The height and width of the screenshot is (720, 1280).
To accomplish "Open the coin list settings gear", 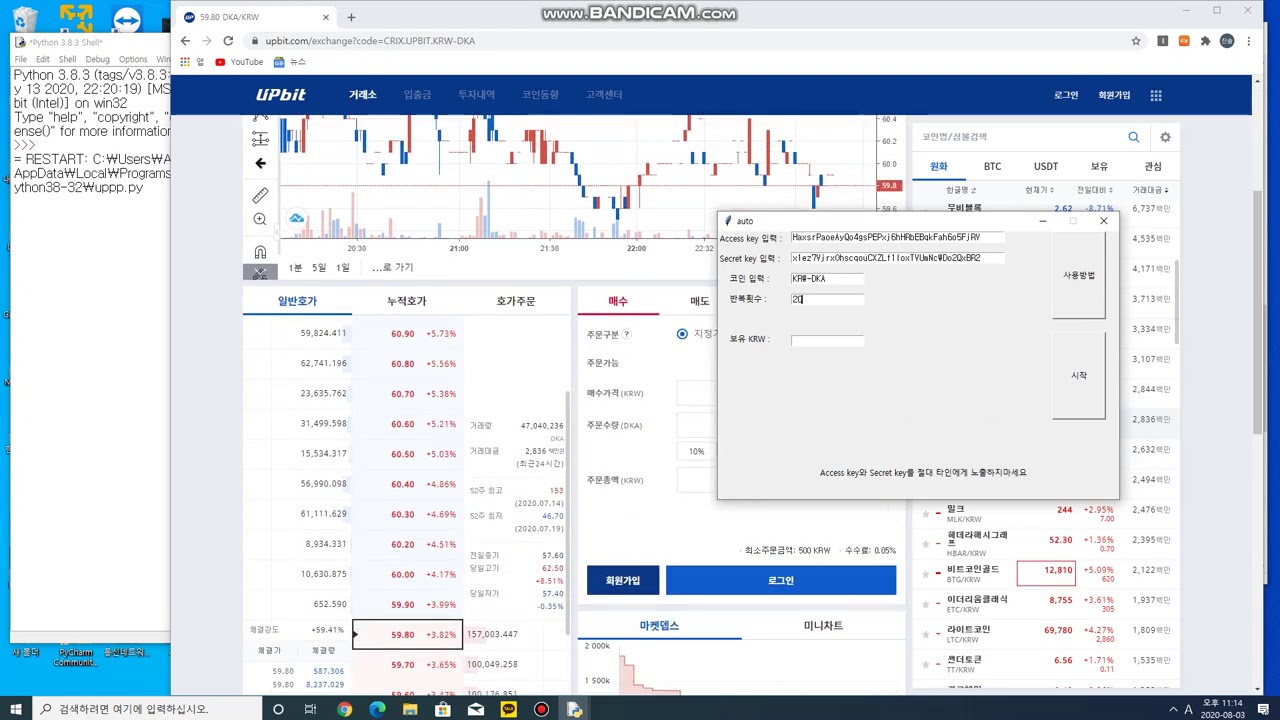I will 1165,137.
